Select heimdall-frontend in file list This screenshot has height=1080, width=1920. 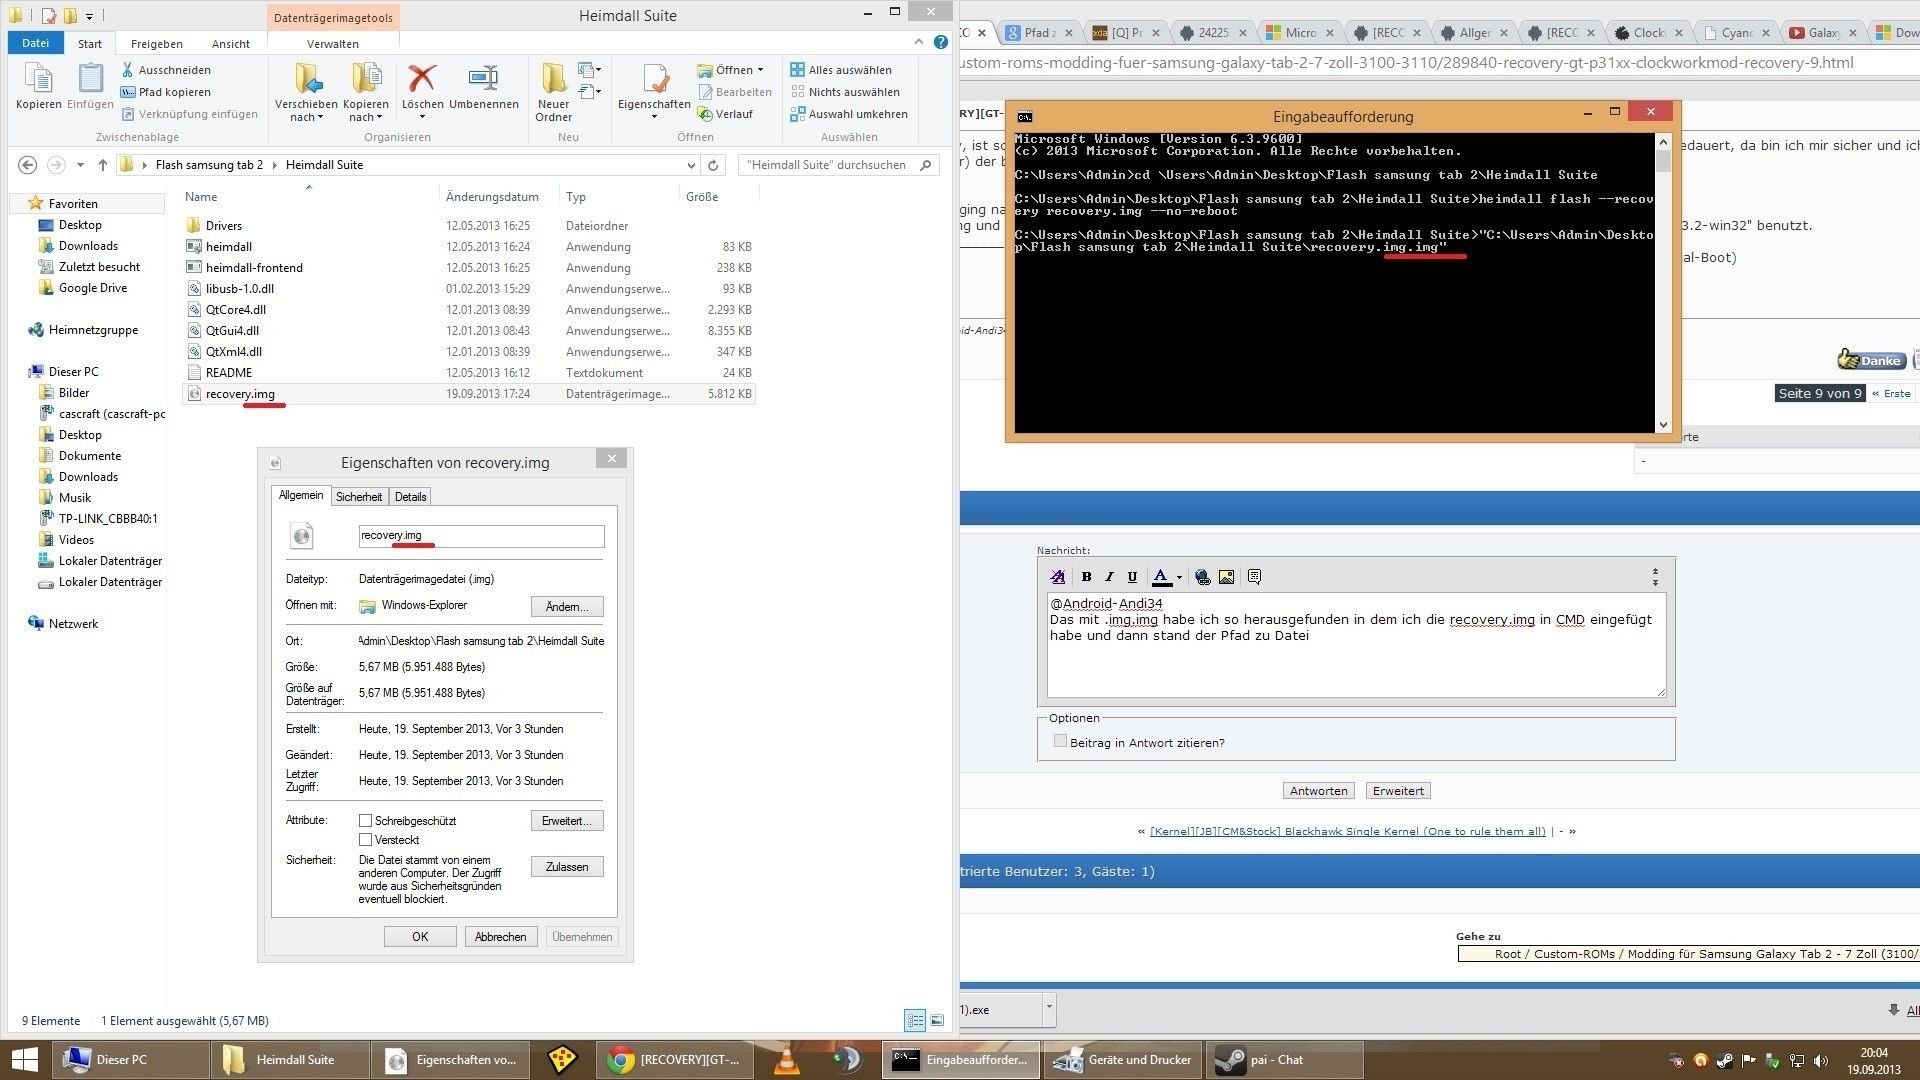[469, 268]
